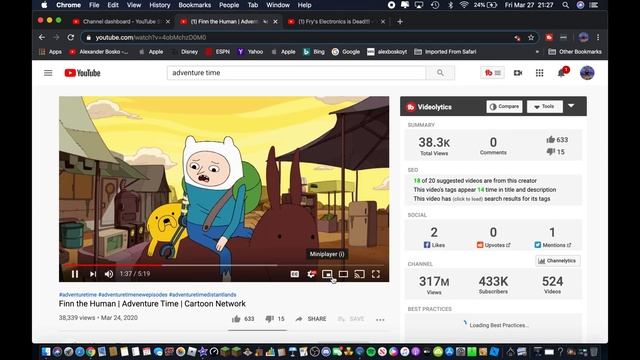Seek on the video progress bar

[x=224, y=265]
